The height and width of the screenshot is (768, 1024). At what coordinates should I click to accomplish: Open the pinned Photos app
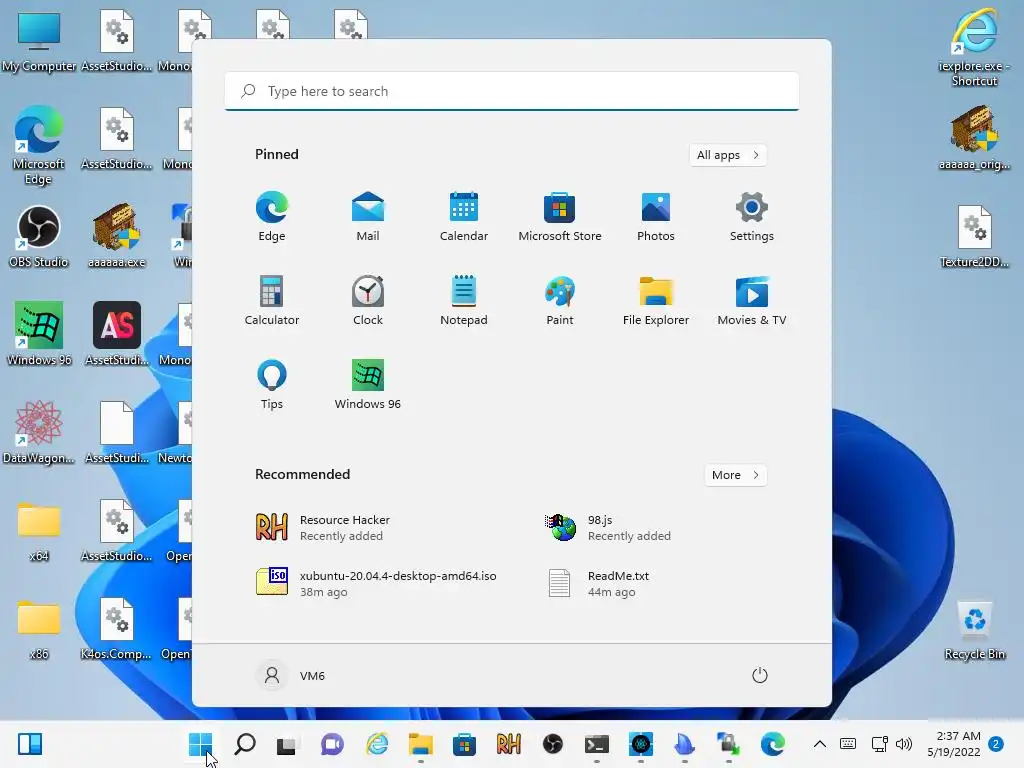coord(656,216)
